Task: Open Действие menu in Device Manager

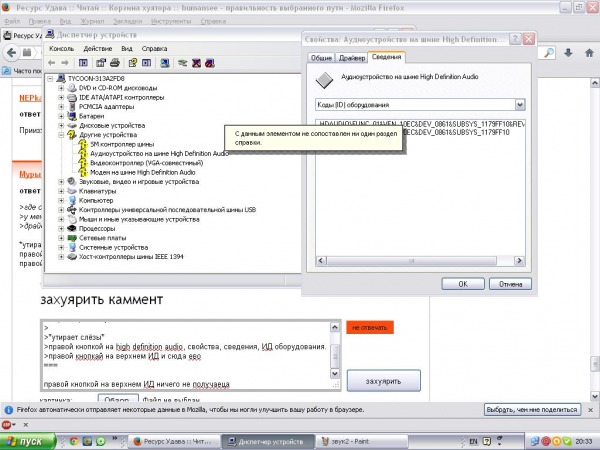Action: (98, 49)
